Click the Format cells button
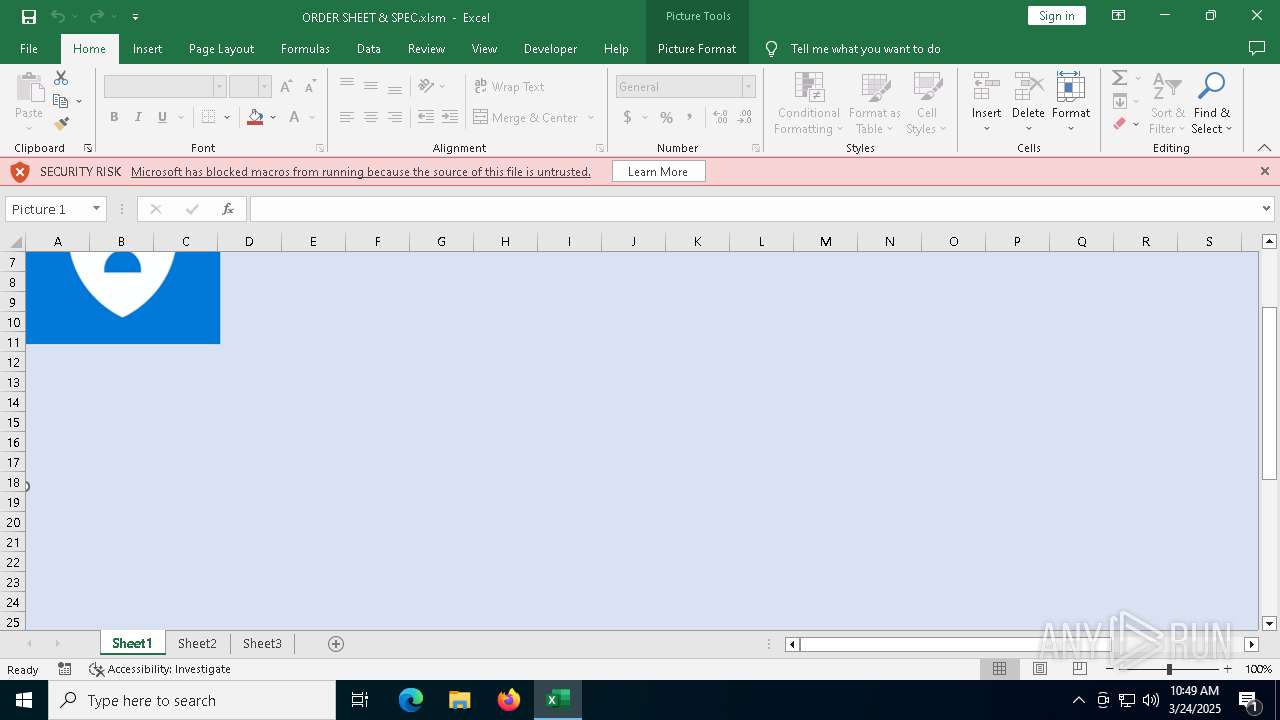1280x720 pixels. click(1071, 103)
